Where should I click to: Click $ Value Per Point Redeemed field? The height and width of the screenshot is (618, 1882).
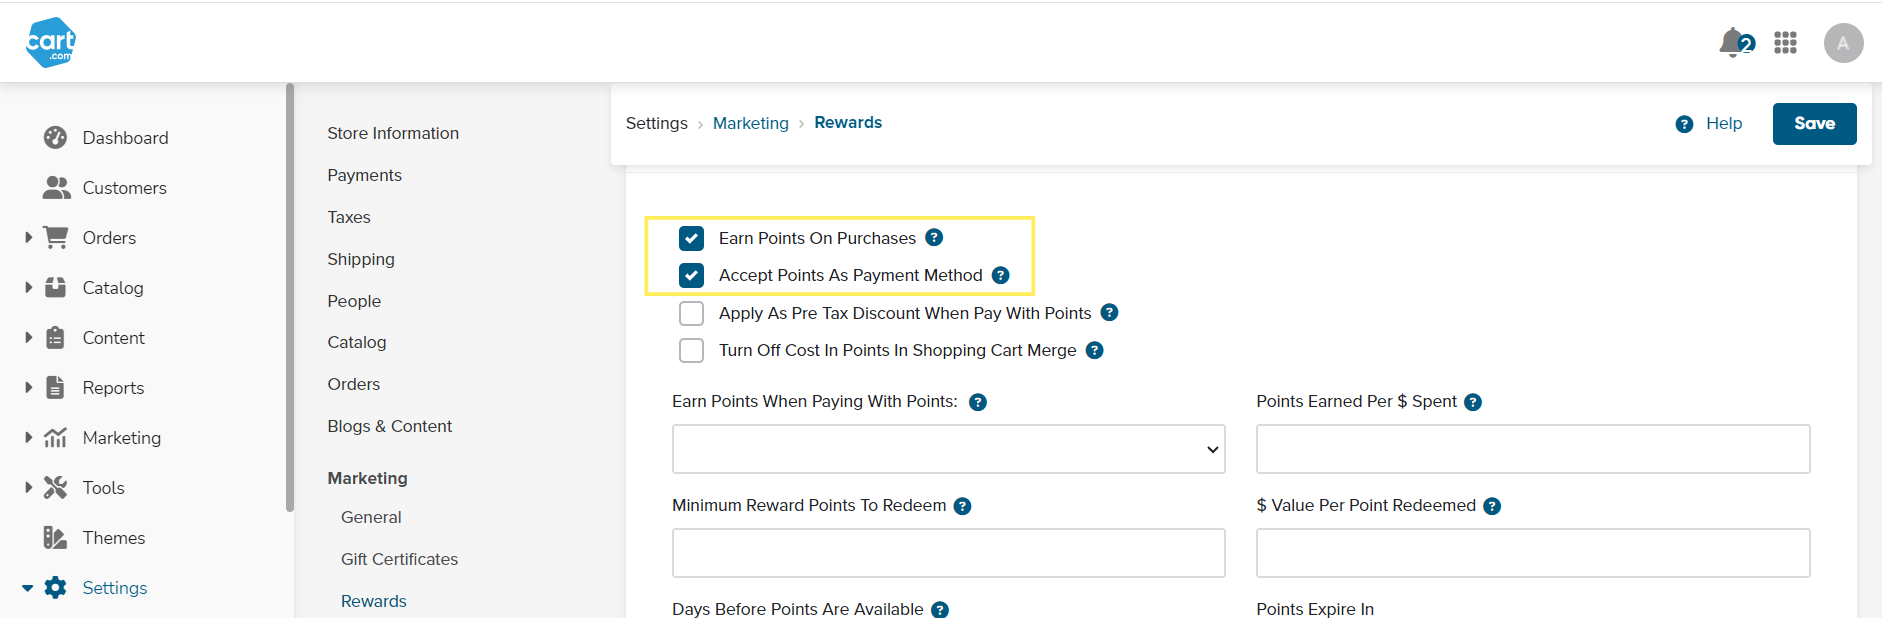(x=1533, y=553)
